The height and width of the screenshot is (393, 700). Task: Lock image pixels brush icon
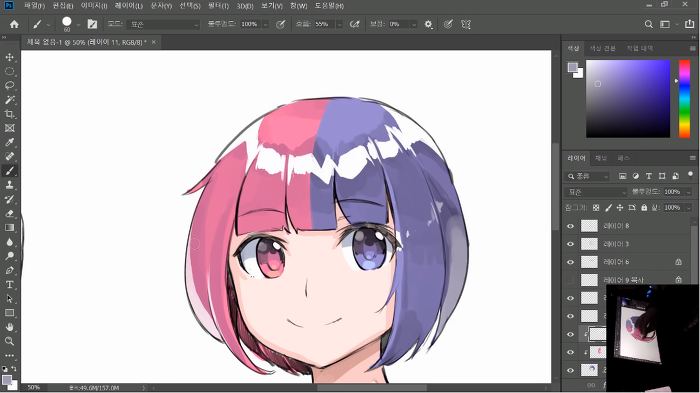pyautogui.click(x=608, y=208)
